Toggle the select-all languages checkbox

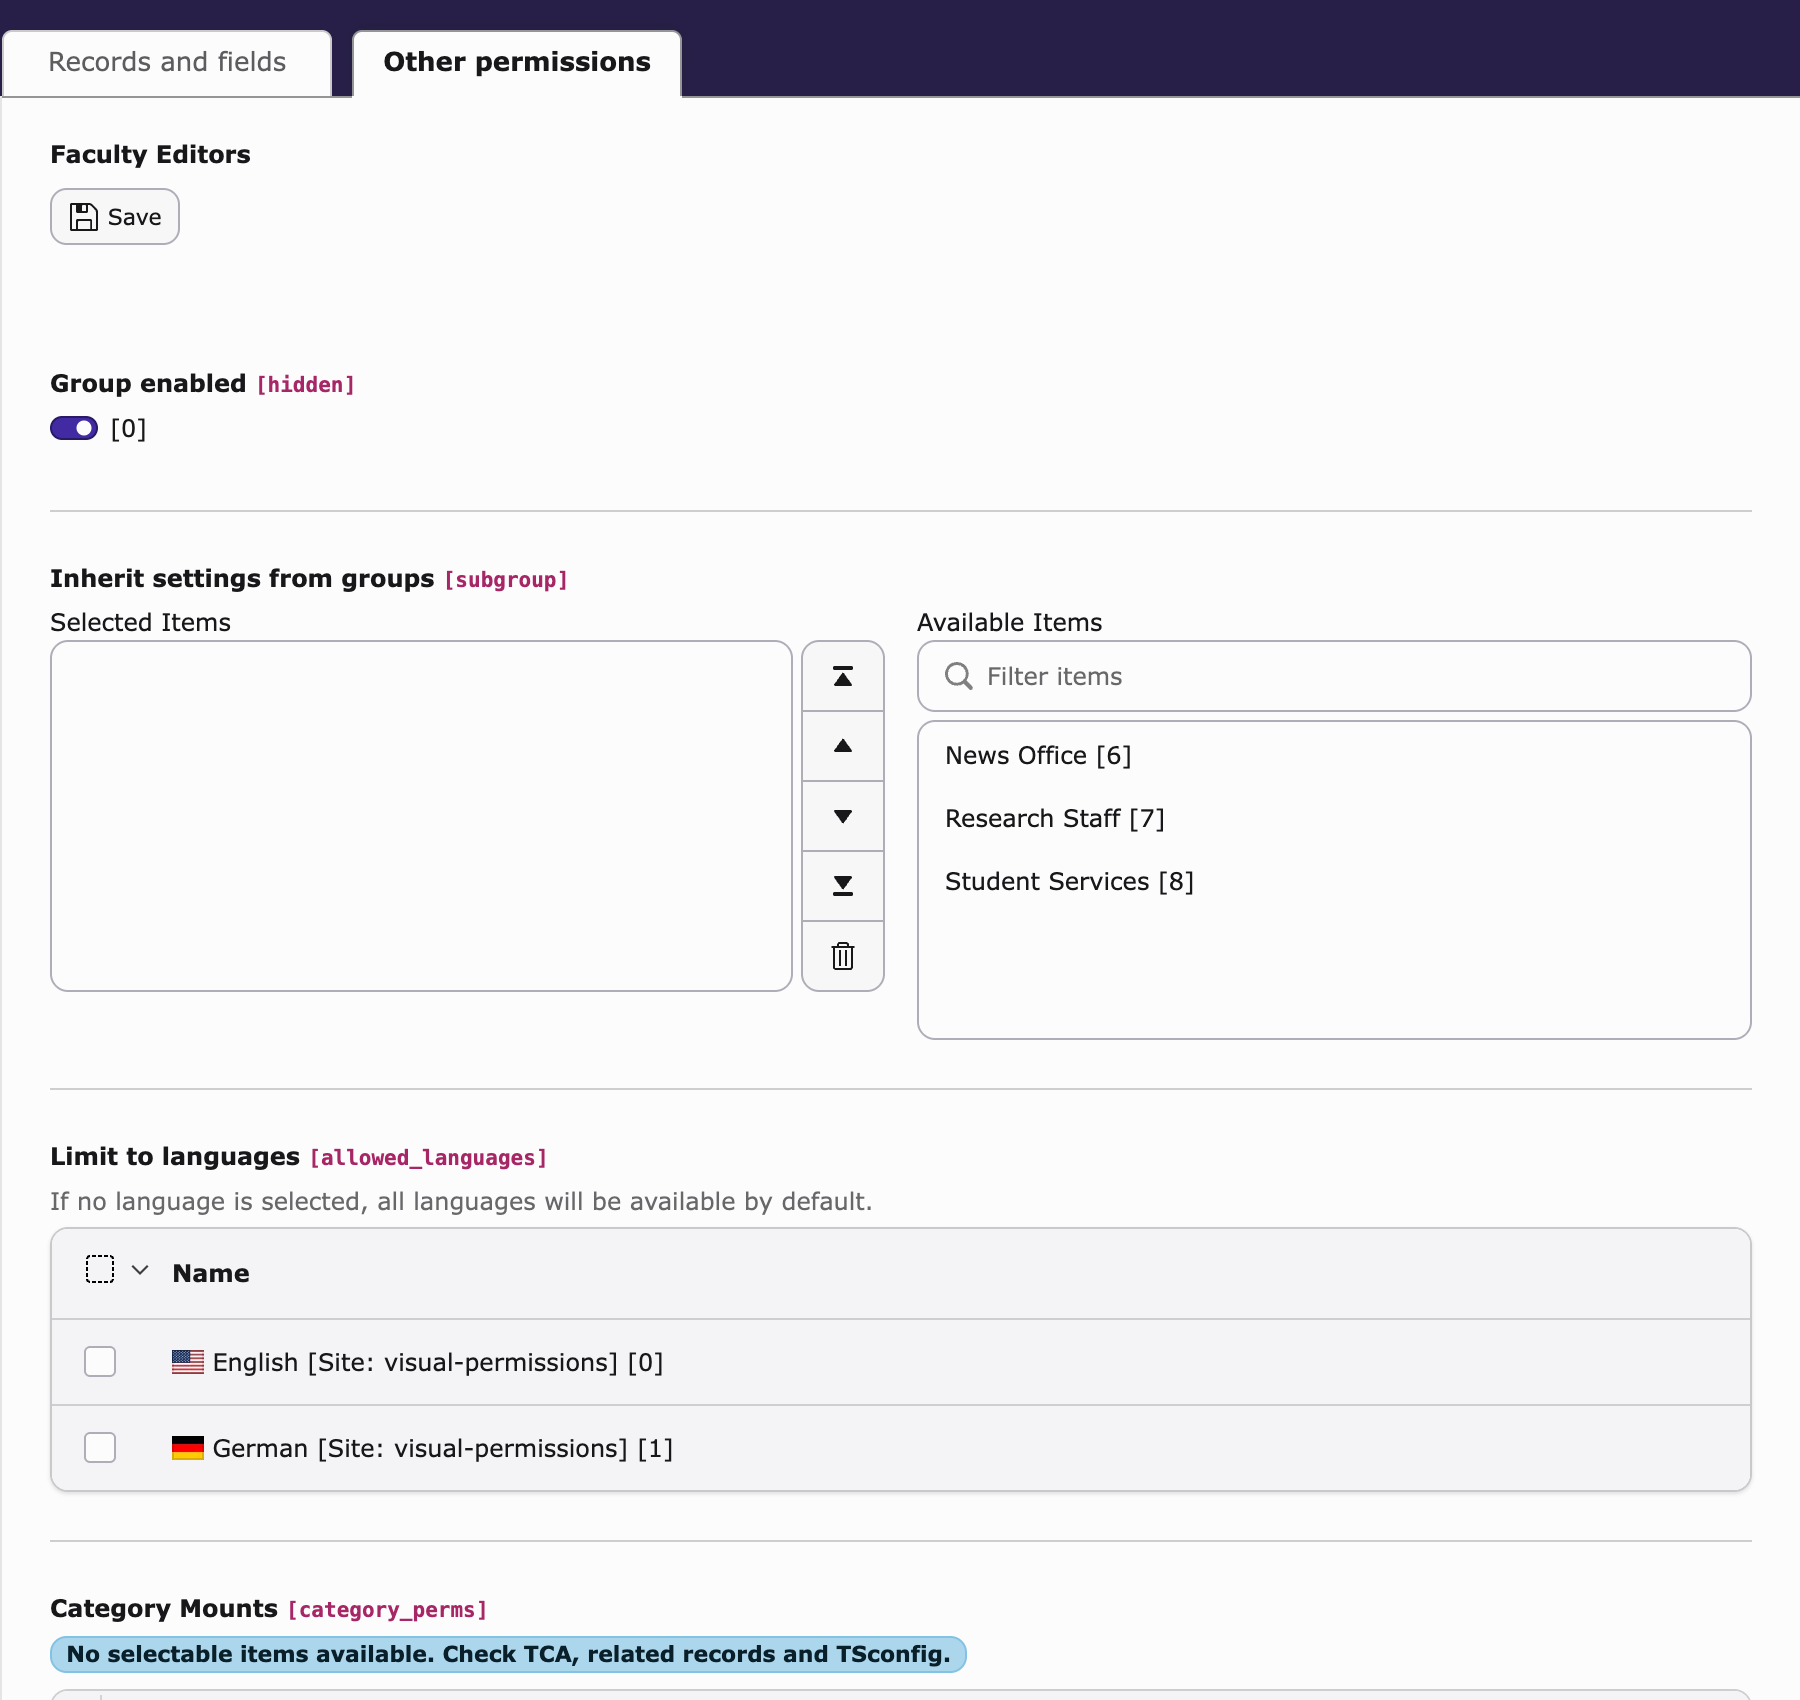(100, 1270)
